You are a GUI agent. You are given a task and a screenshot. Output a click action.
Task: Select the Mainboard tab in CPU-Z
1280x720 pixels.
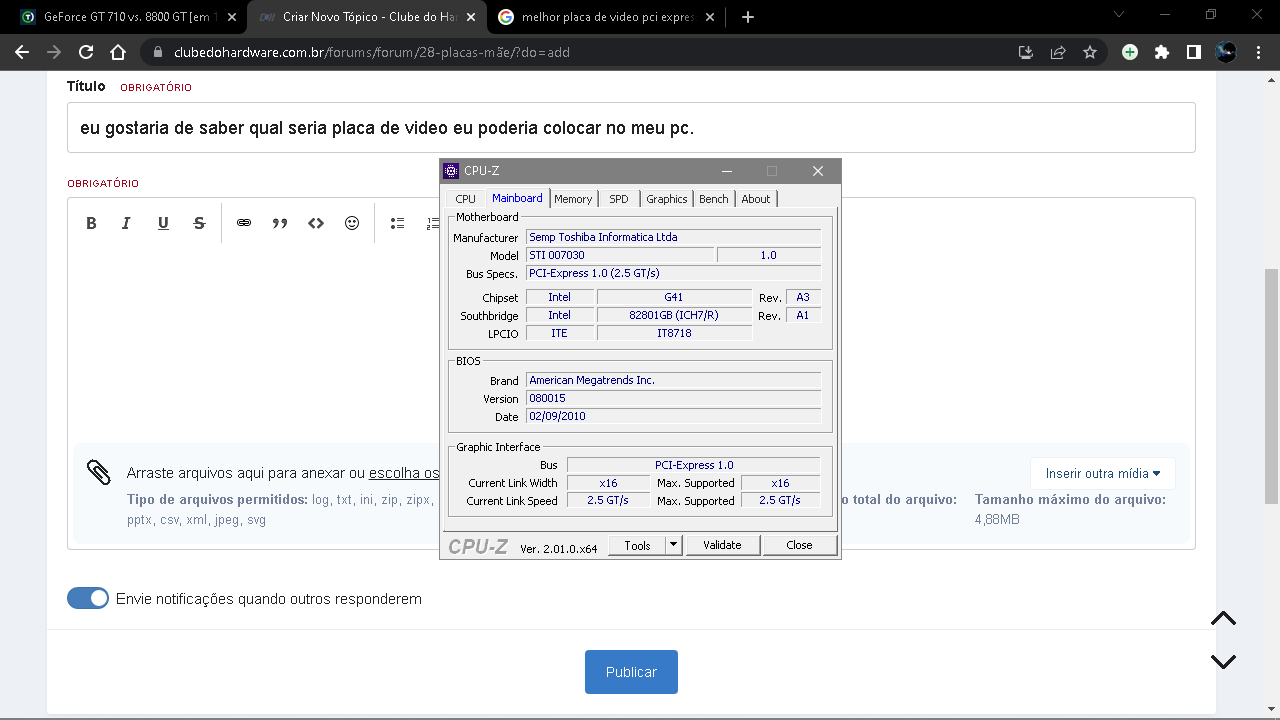pos(517,198)
